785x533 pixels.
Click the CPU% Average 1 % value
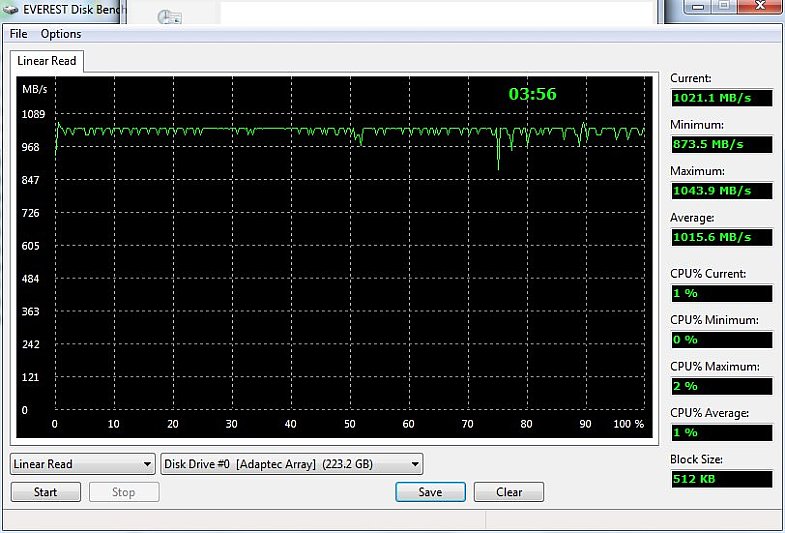click(722, 432)
